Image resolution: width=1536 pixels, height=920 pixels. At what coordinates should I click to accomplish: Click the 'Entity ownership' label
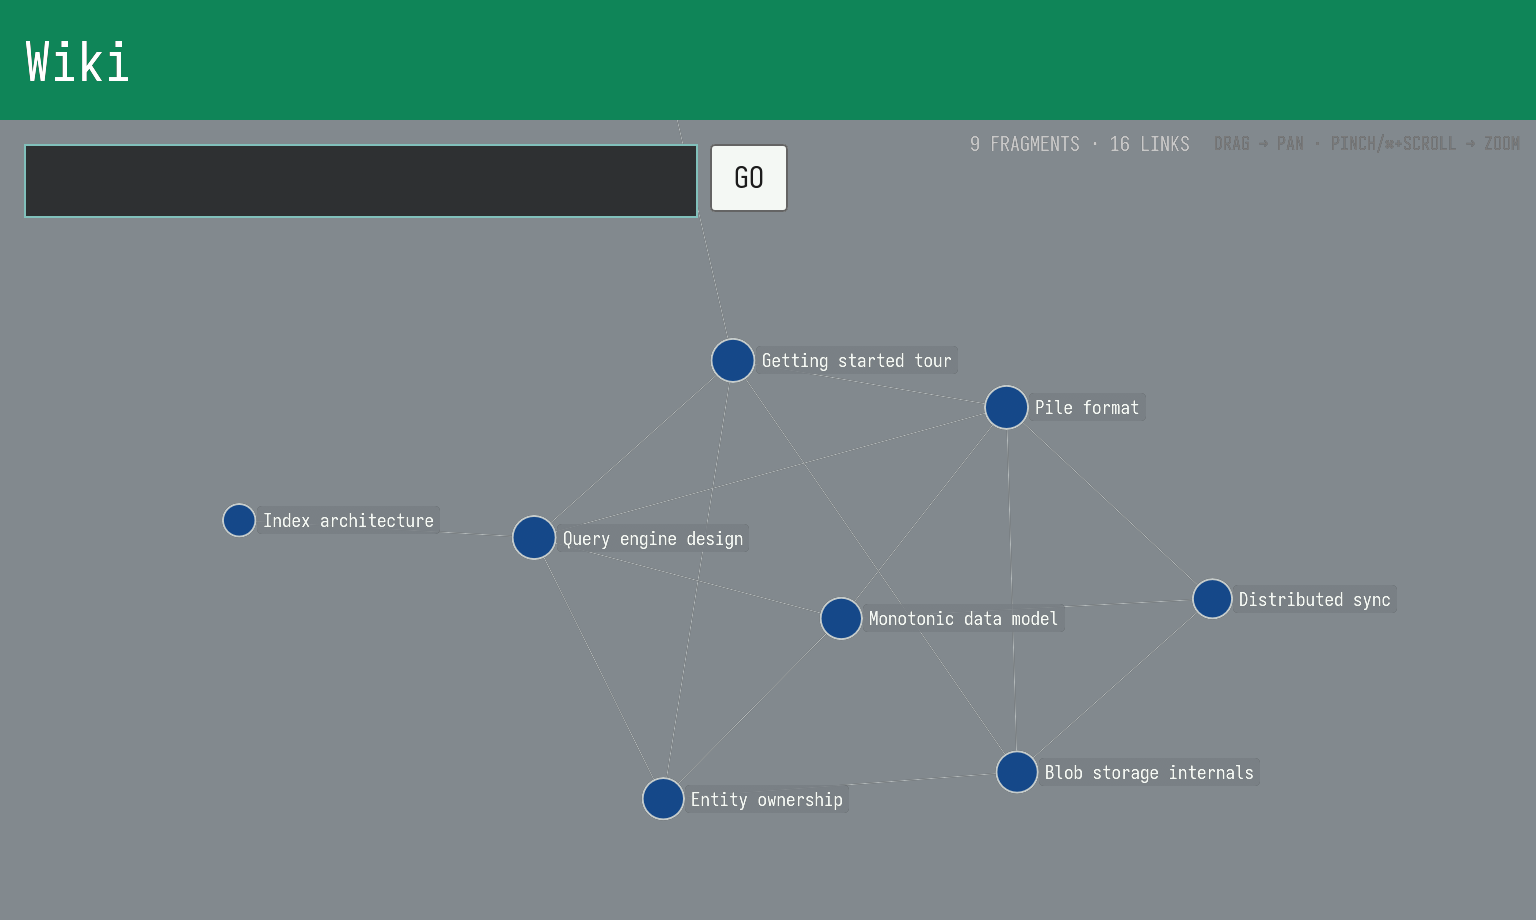tap(766, 799)
